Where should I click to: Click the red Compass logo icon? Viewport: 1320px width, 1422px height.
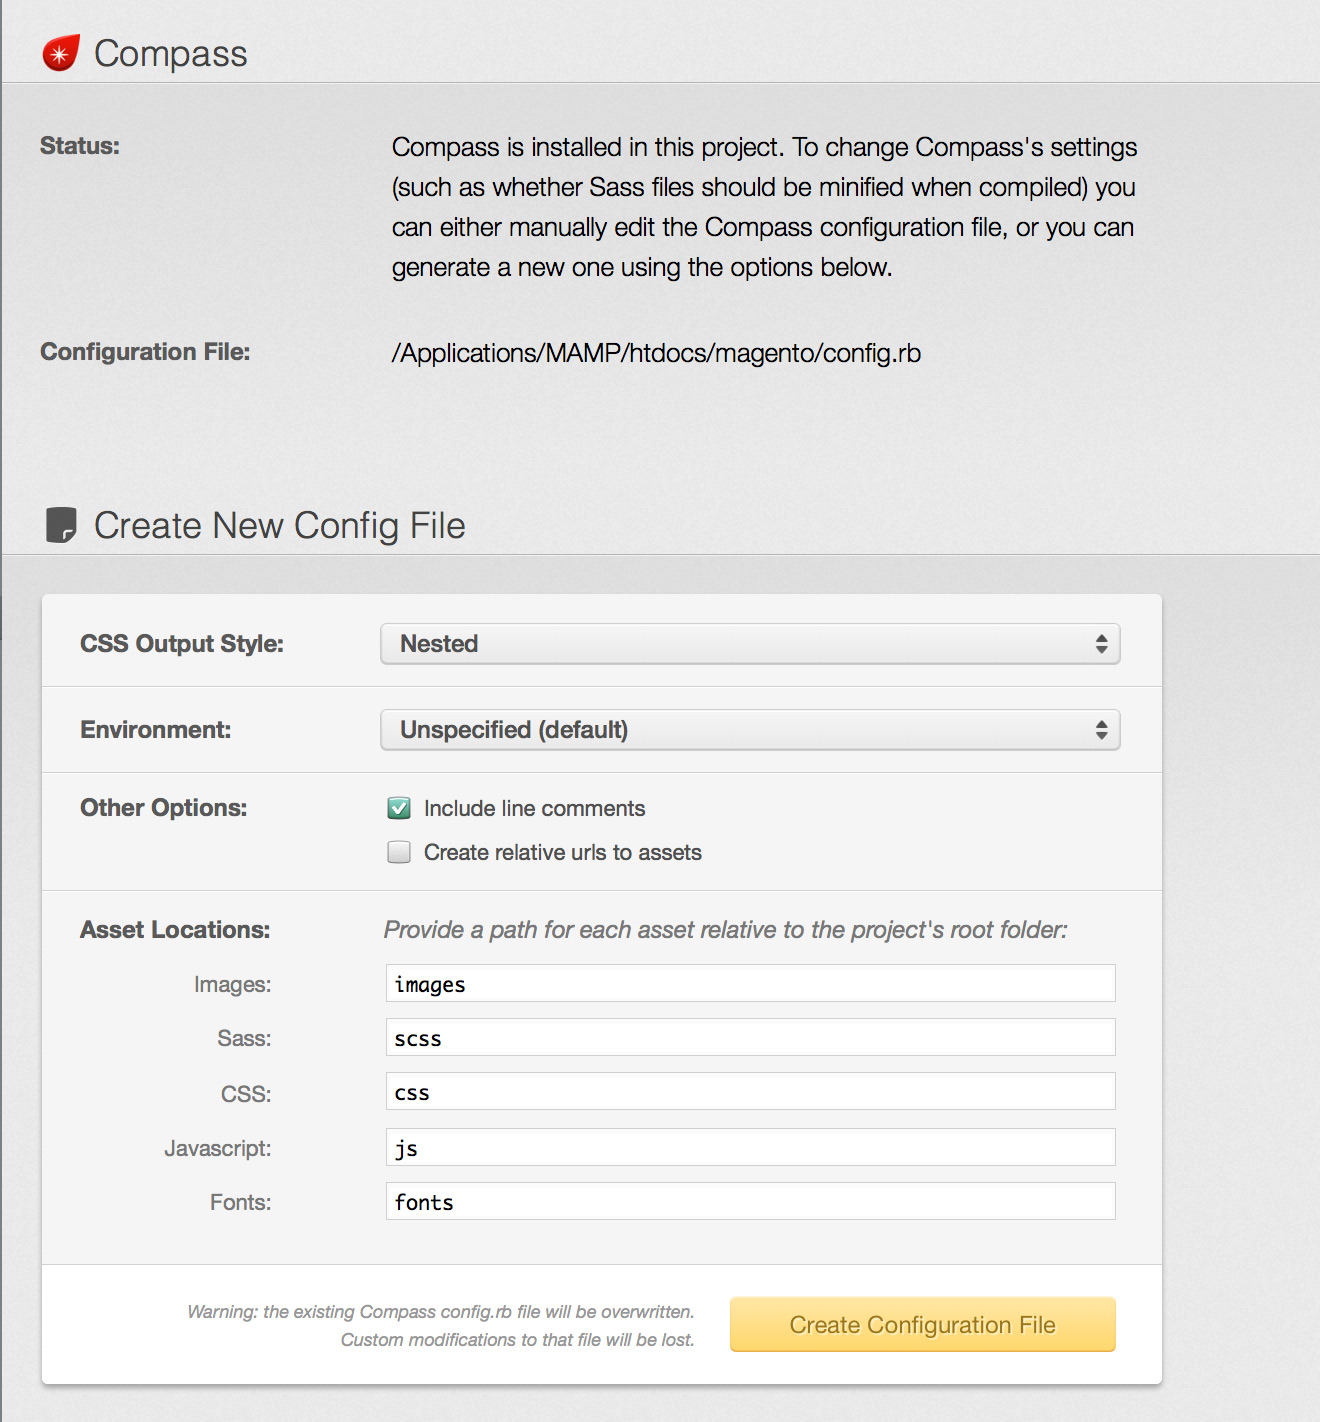click(61, 53)
